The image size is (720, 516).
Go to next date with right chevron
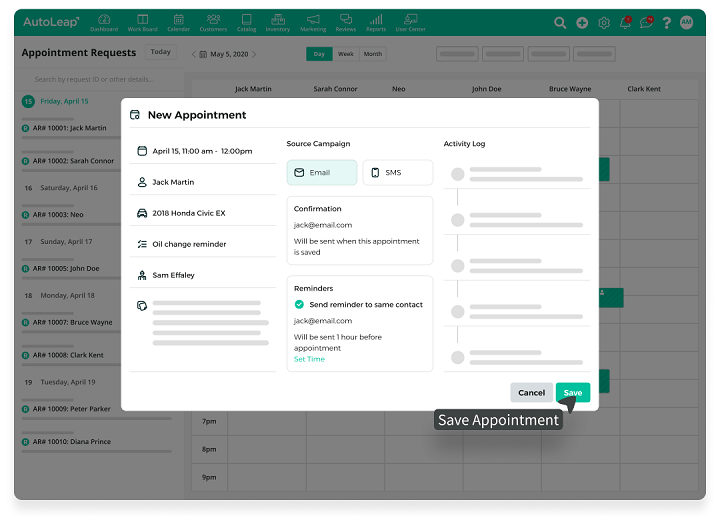[x=254, y=55]
